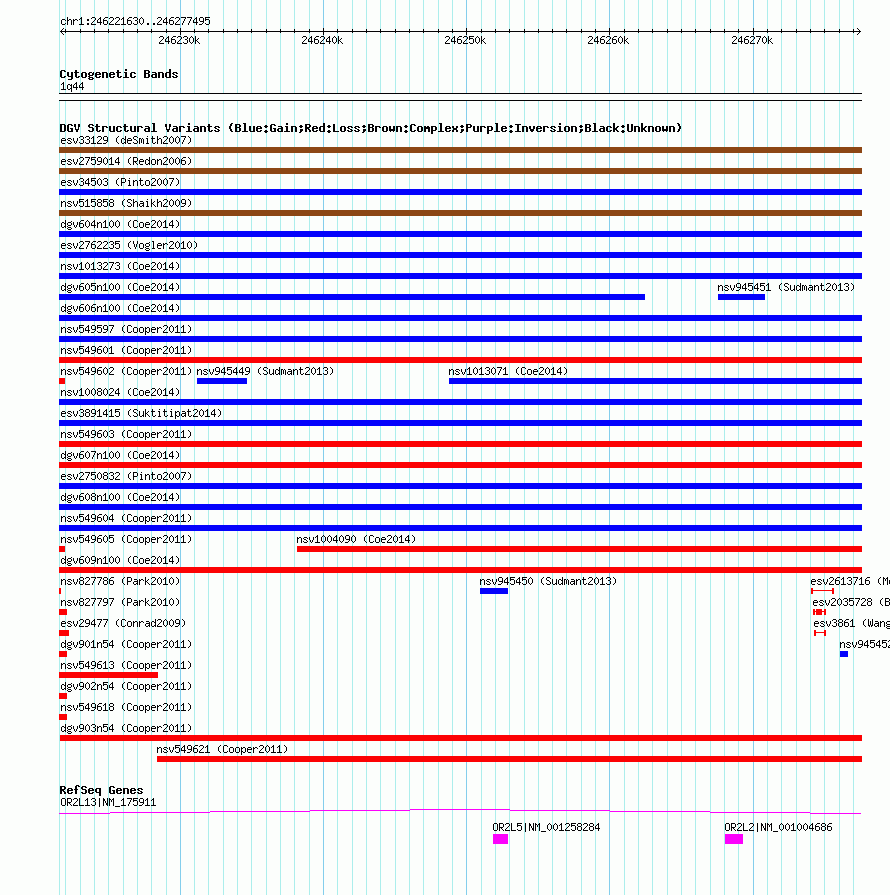The image size is (890, 895).
Task: Click the nsv1013071 (Coe2014) label
Action: pos(508,371)
